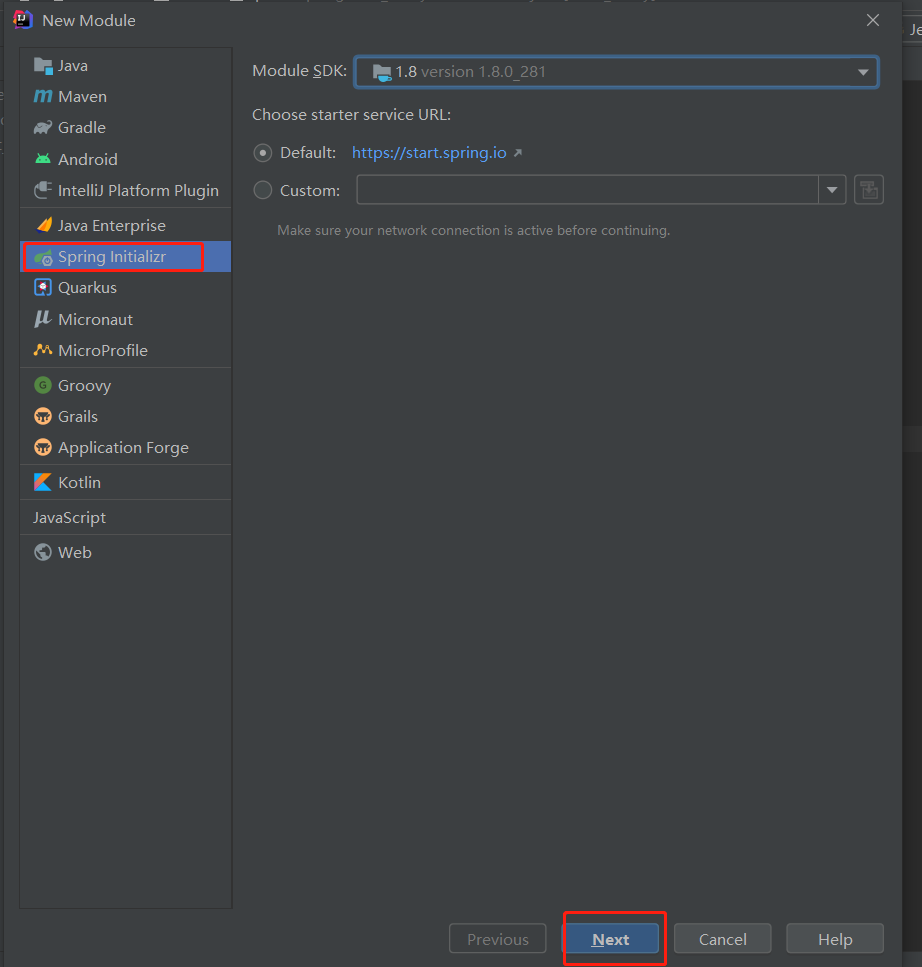Close the New Module dialog
The width and height of the screenshot is (922, 967).
coord(873,20)
